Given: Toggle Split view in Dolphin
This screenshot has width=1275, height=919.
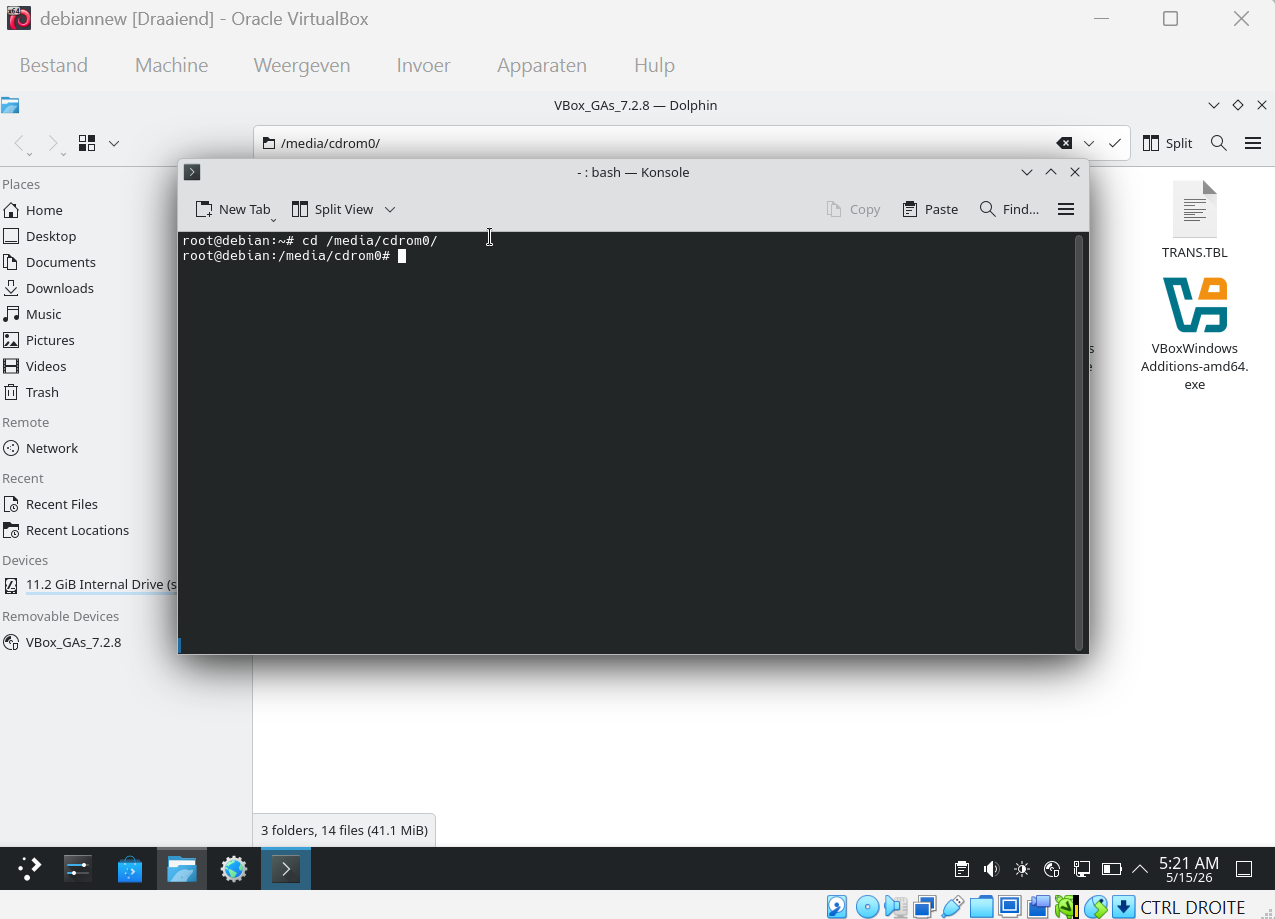Looking at the screenshot, I should pos(1168,143).
